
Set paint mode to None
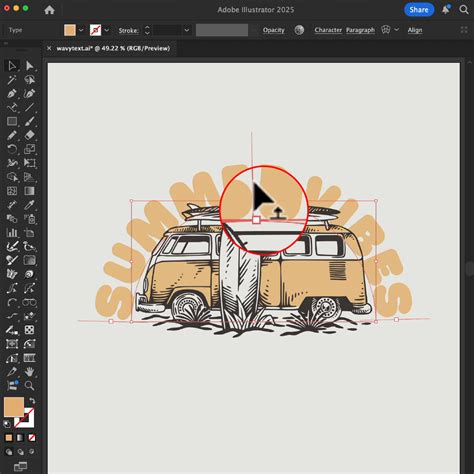tap(32, 437)
